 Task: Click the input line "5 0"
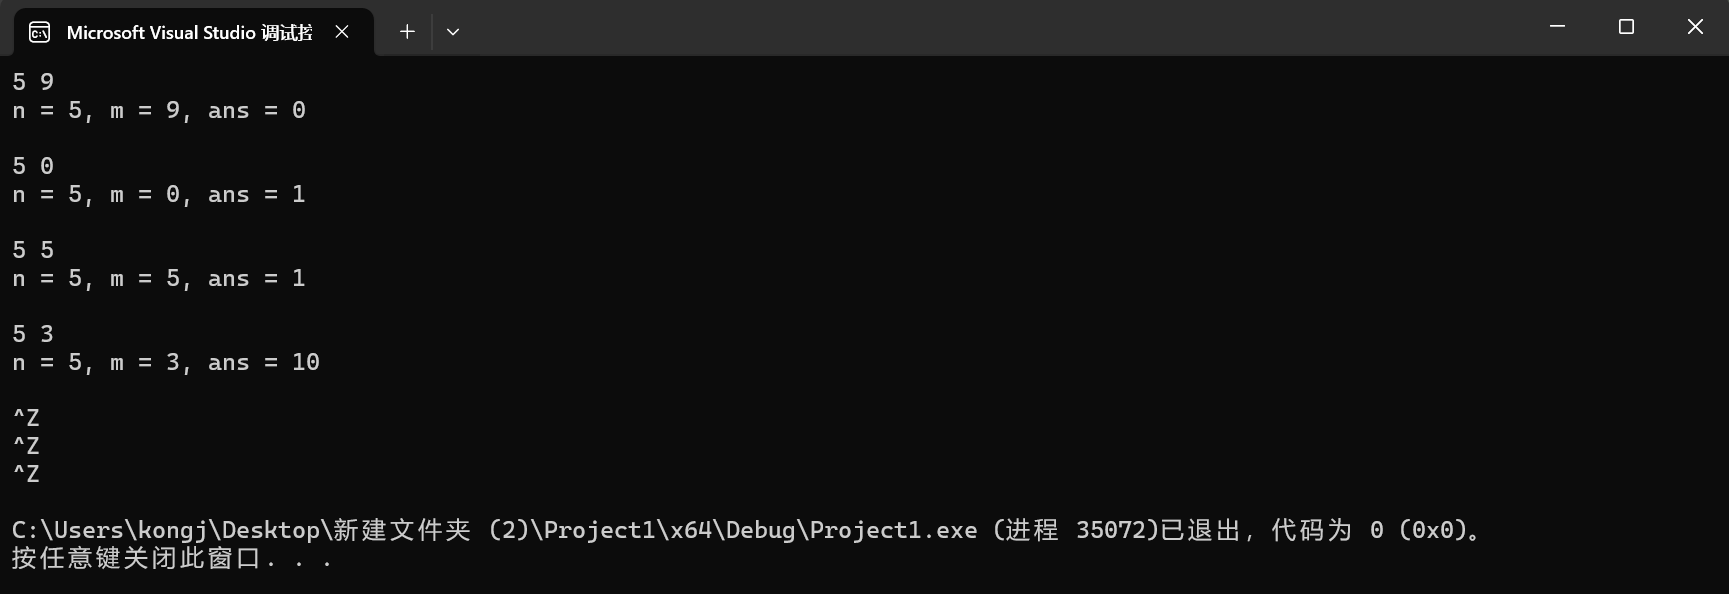click(33, 166)
